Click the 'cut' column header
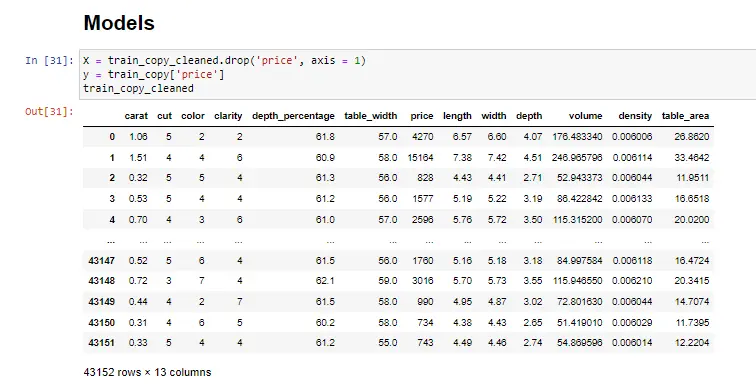This screenshot has width=756, height=385. click(x=164, y=116)
